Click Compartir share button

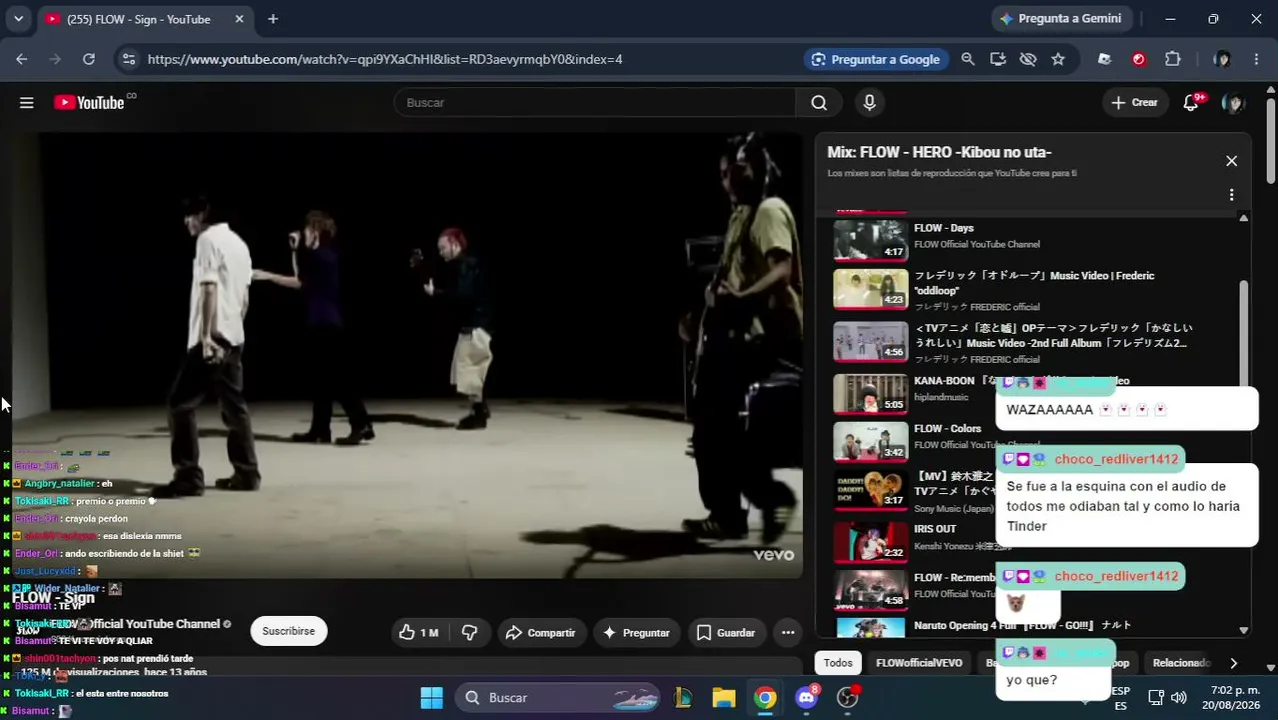coord(540,632)
